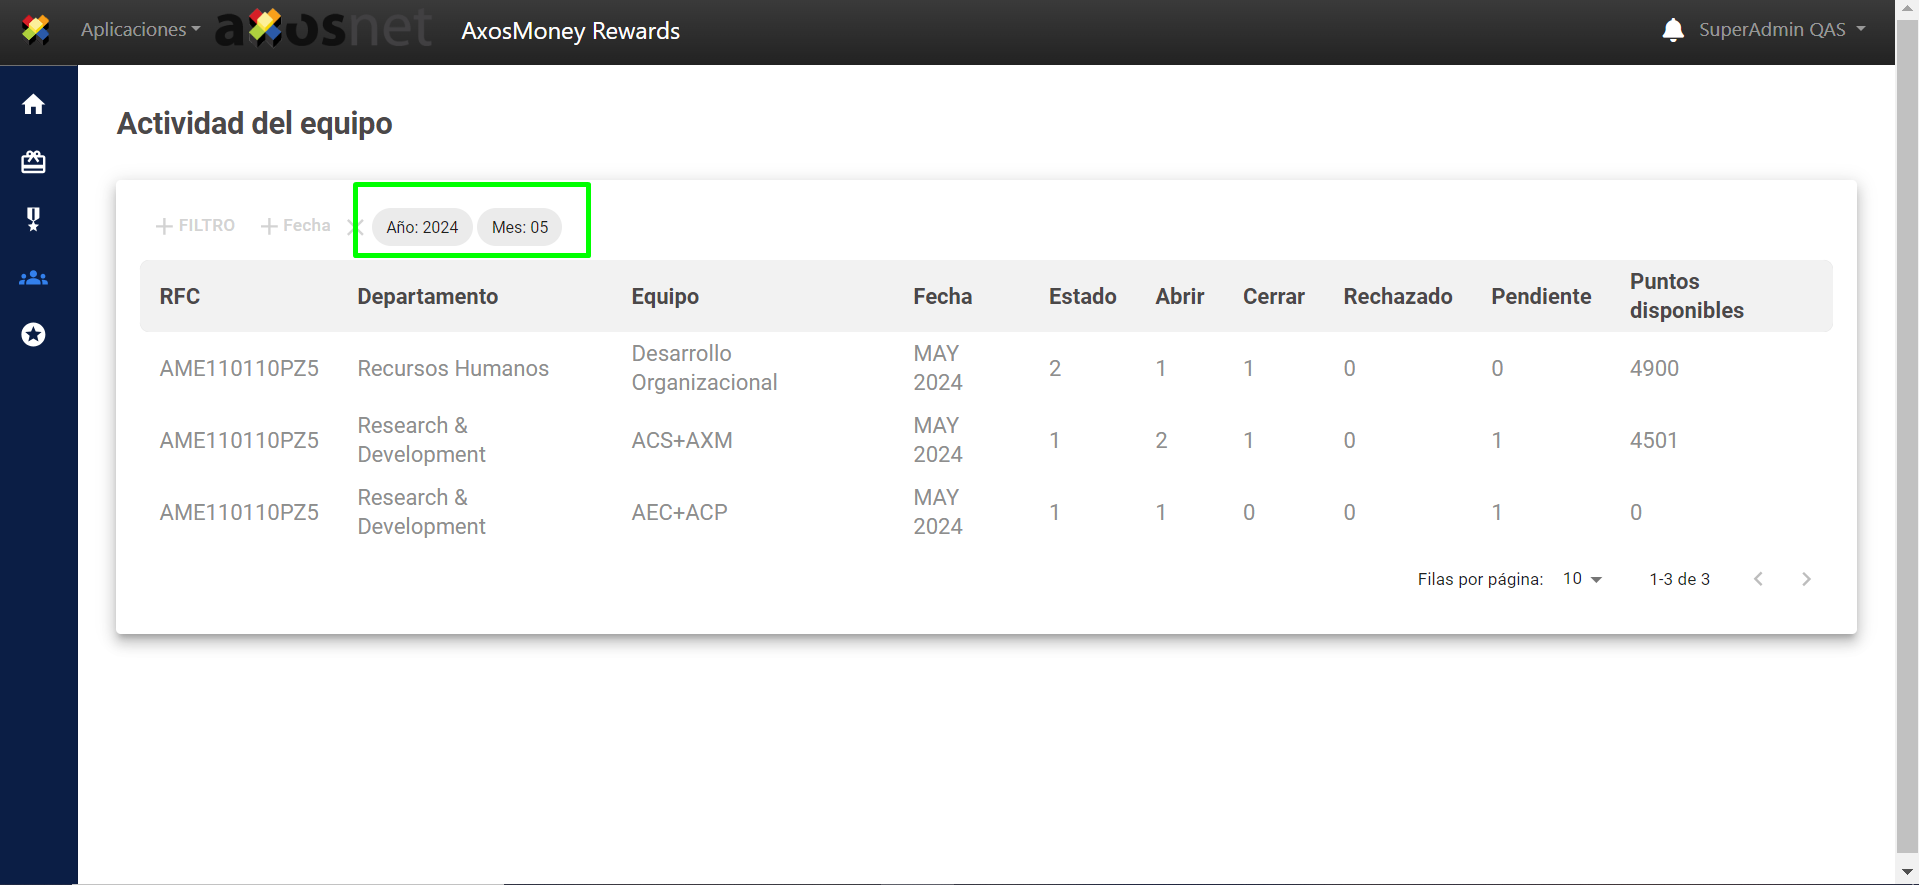The height and width of the screenshot is (885, 1919).
Task: Click the Mes: 05 filter chip
Action: click(520, 227)
